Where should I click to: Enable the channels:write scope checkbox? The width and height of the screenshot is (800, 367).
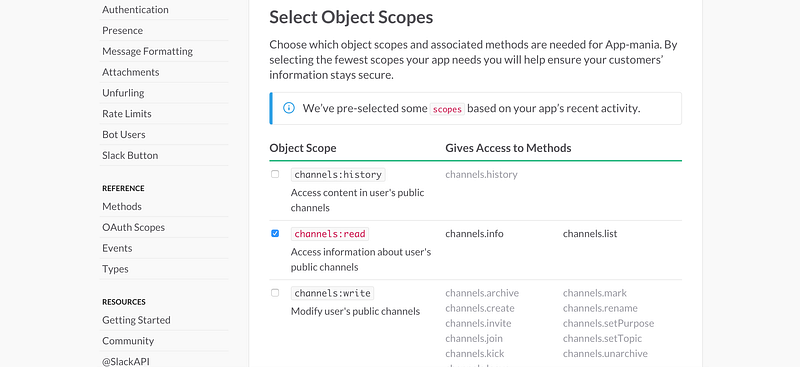point(275,292)
